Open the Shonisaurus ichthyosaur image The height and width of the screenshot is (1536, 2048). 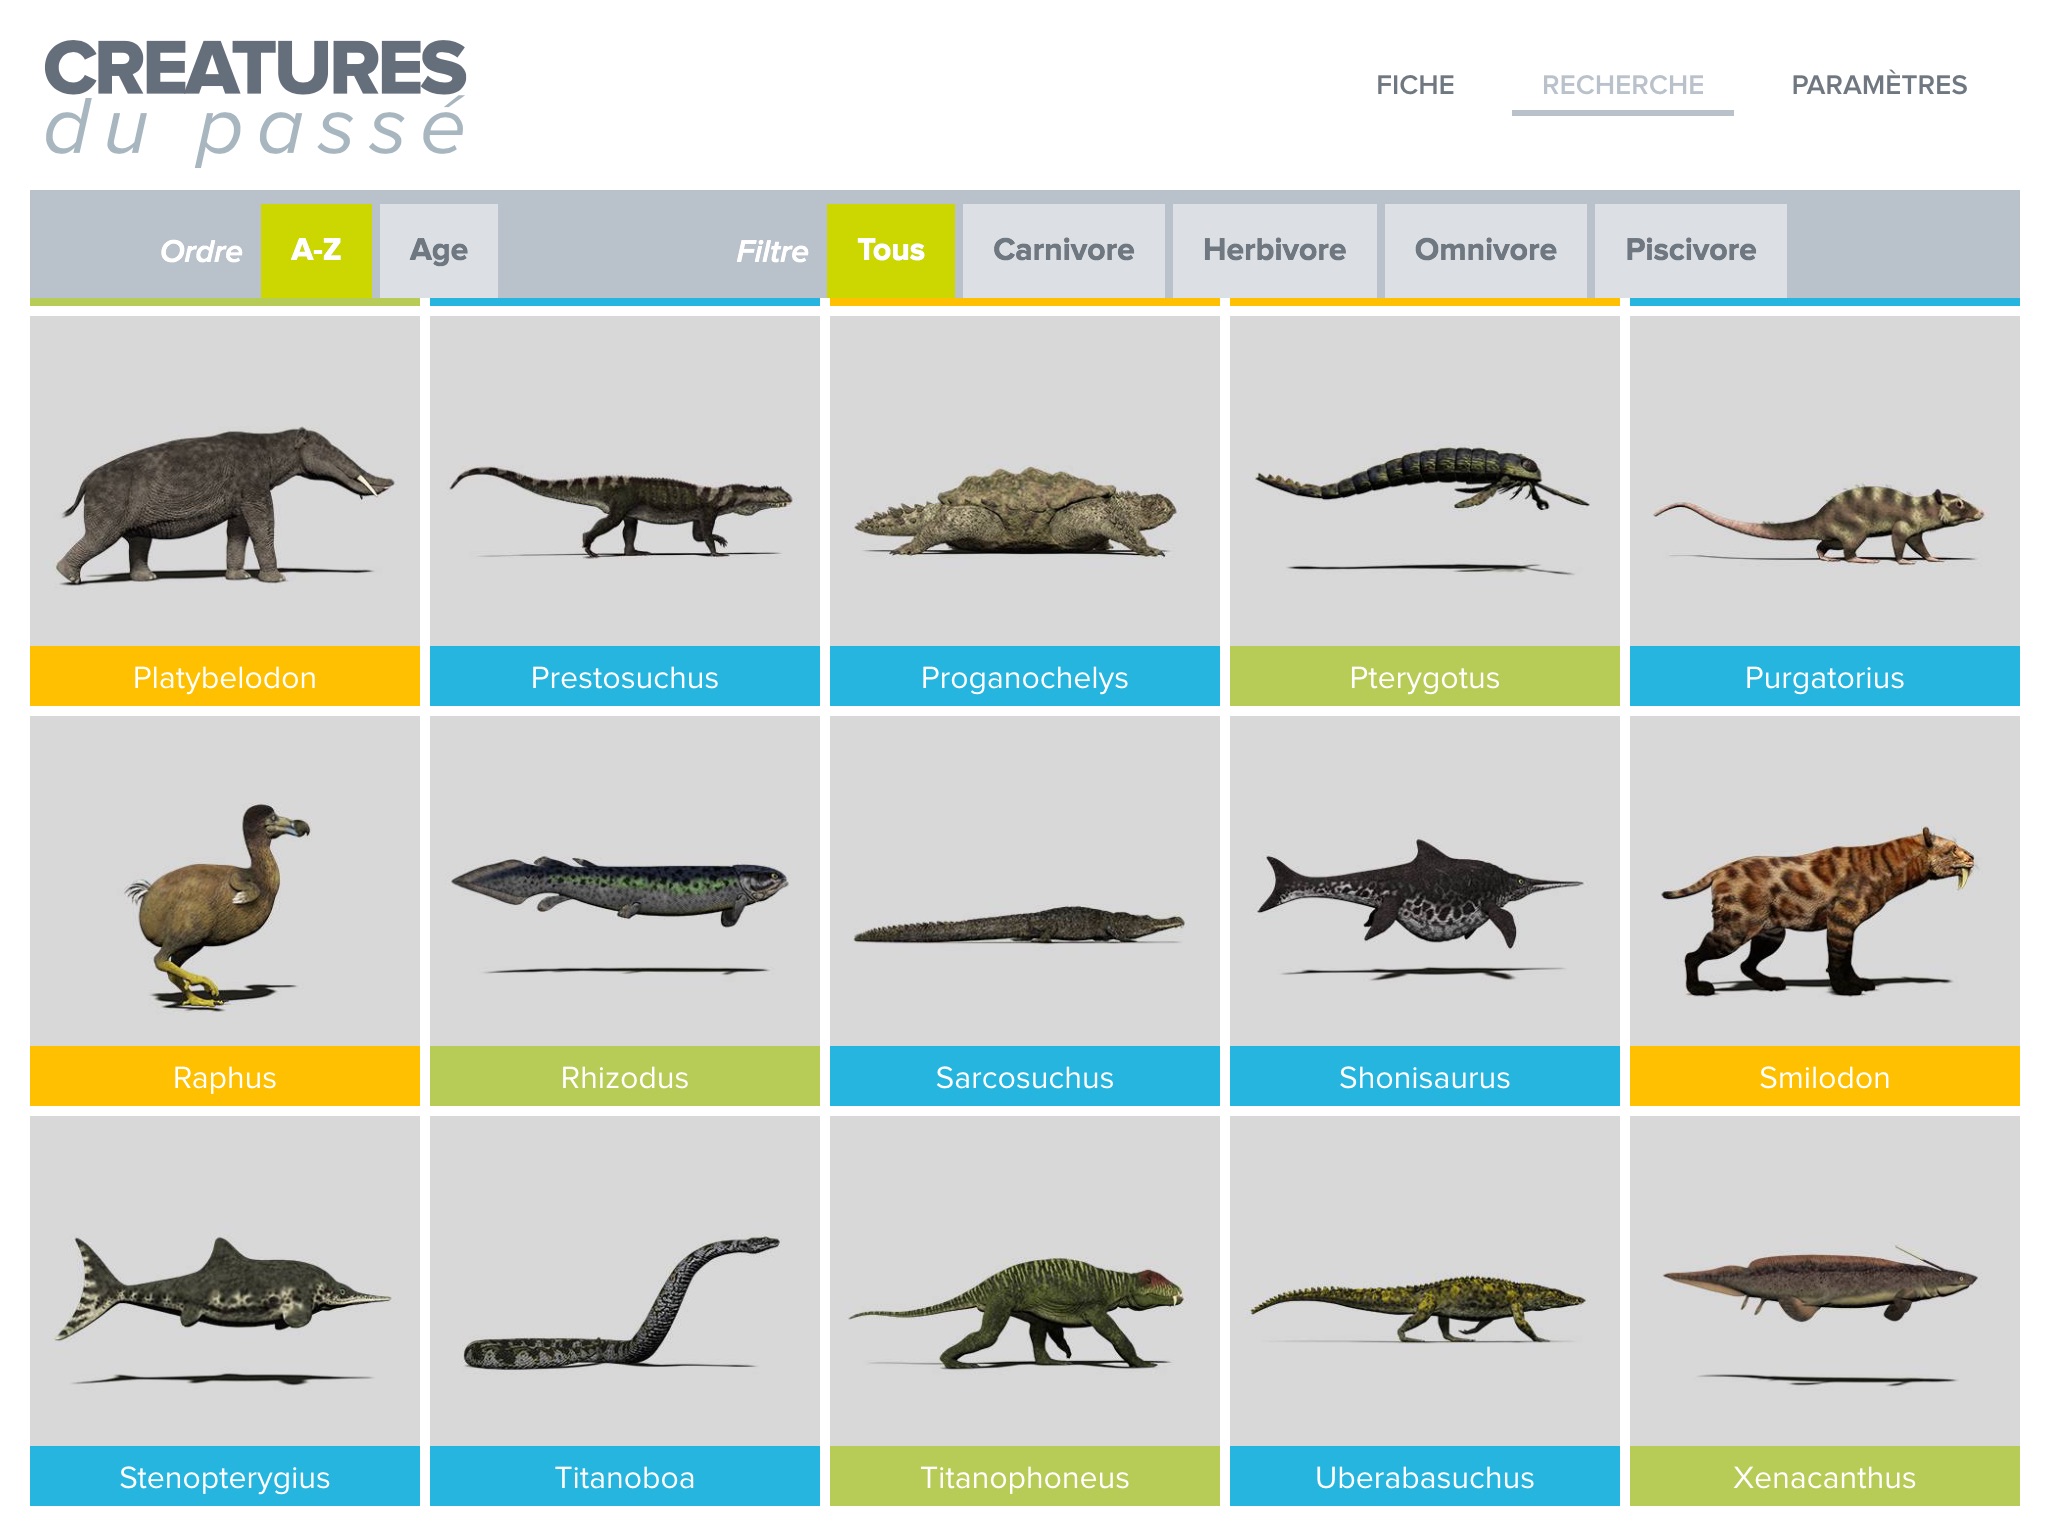1425,881
